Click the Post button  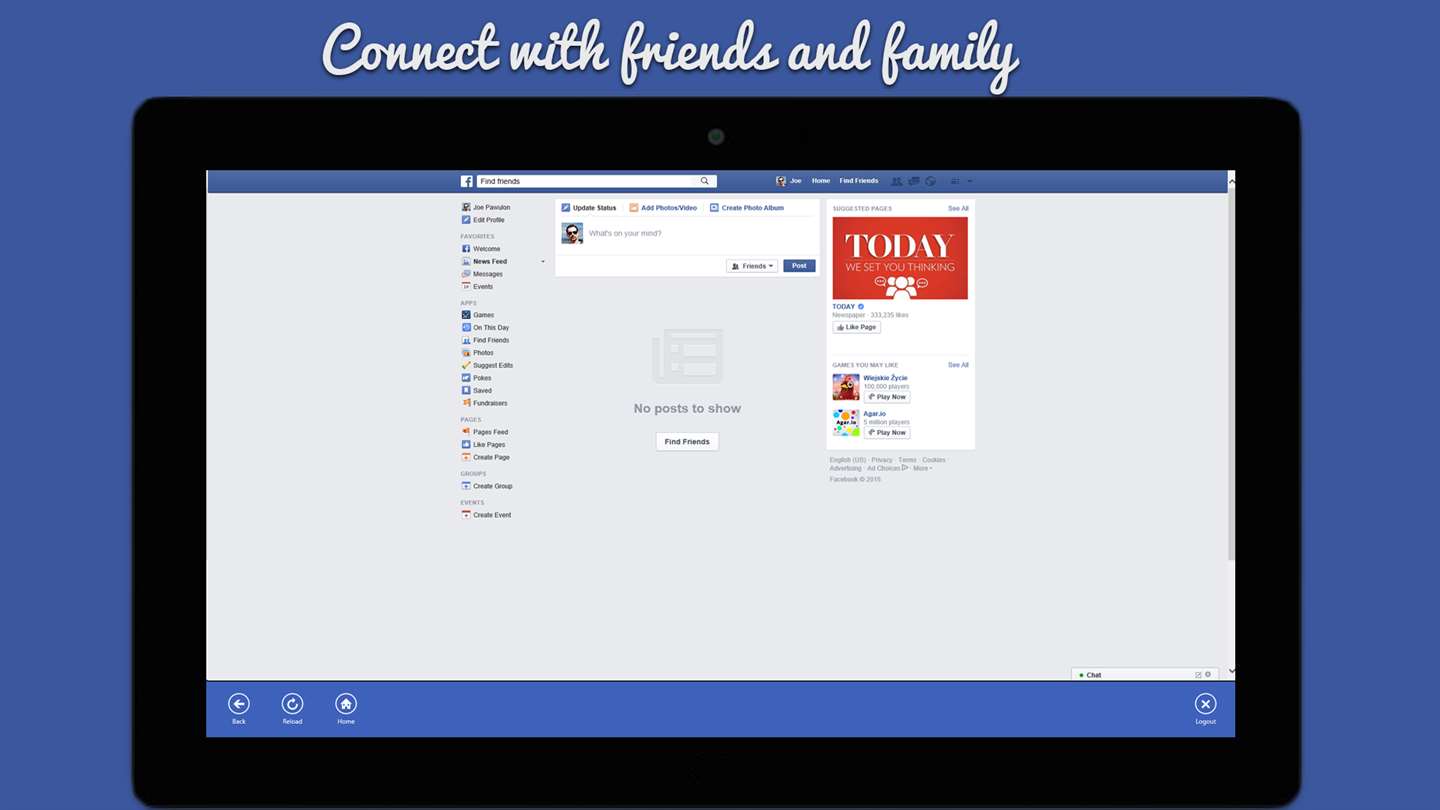pos(799,266)
